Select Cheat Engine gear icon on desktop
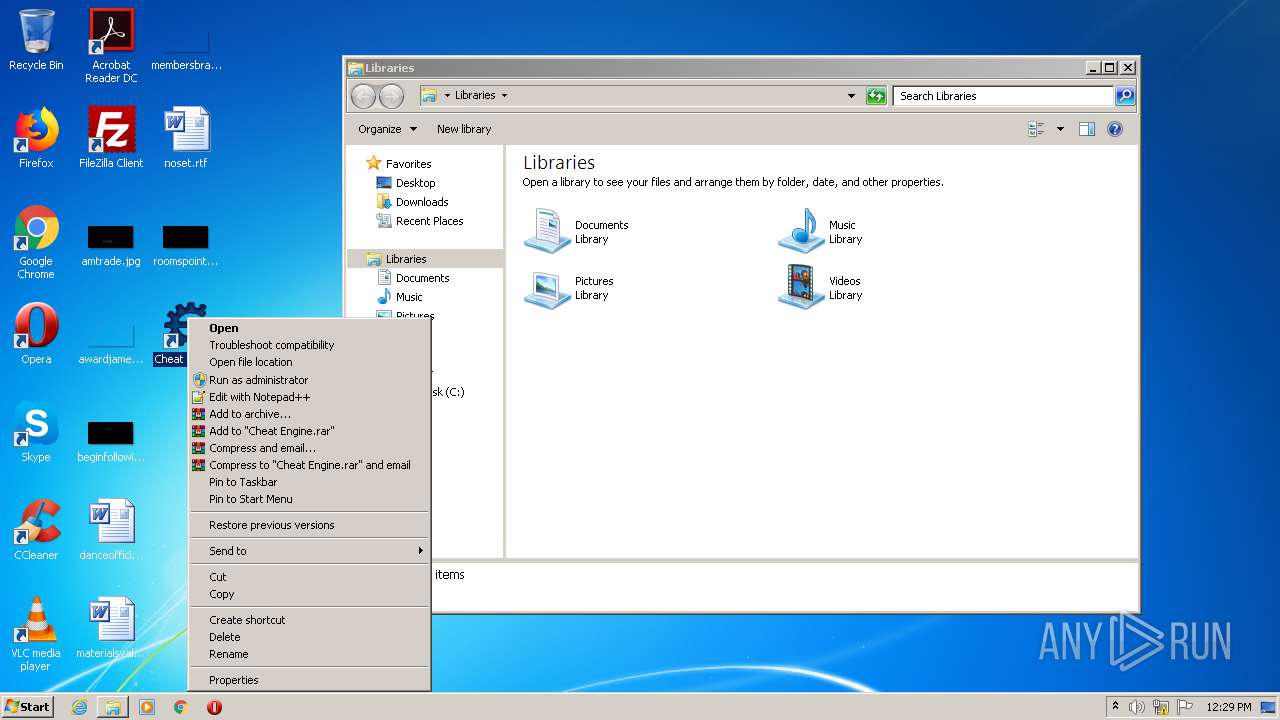Image resolution: width=1280 pixels, height=720 pixels. coord(185,324)
